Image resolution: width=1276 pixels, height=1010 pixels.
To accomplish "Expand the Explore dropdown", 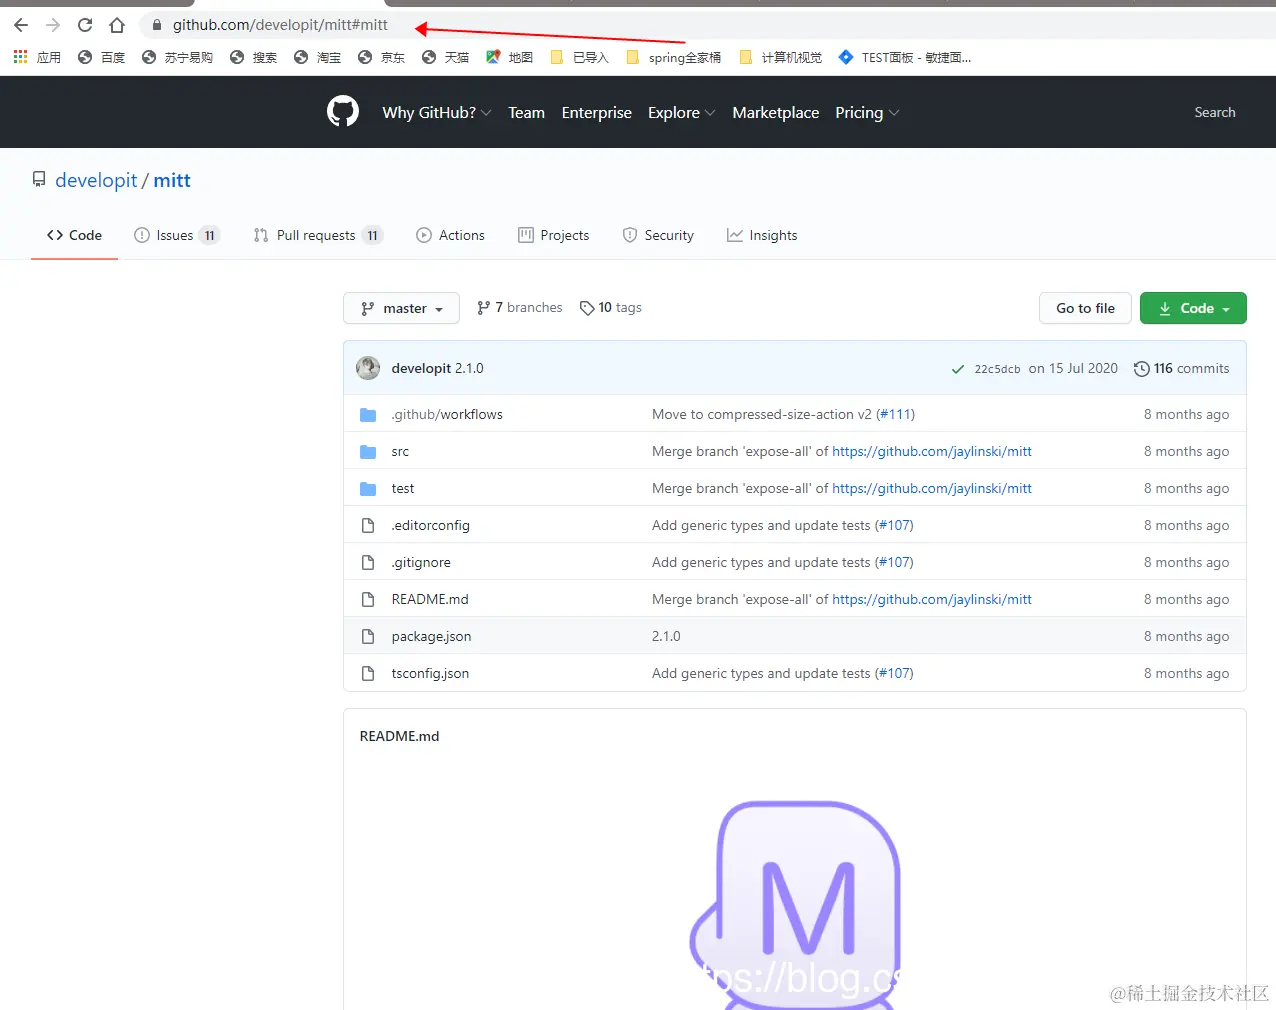I will 682,112.
